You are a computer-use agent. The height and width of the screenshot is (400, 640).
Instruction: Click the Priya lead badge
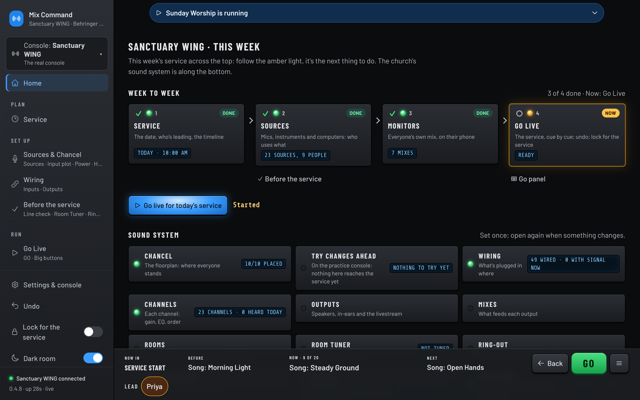coord(154,387)
